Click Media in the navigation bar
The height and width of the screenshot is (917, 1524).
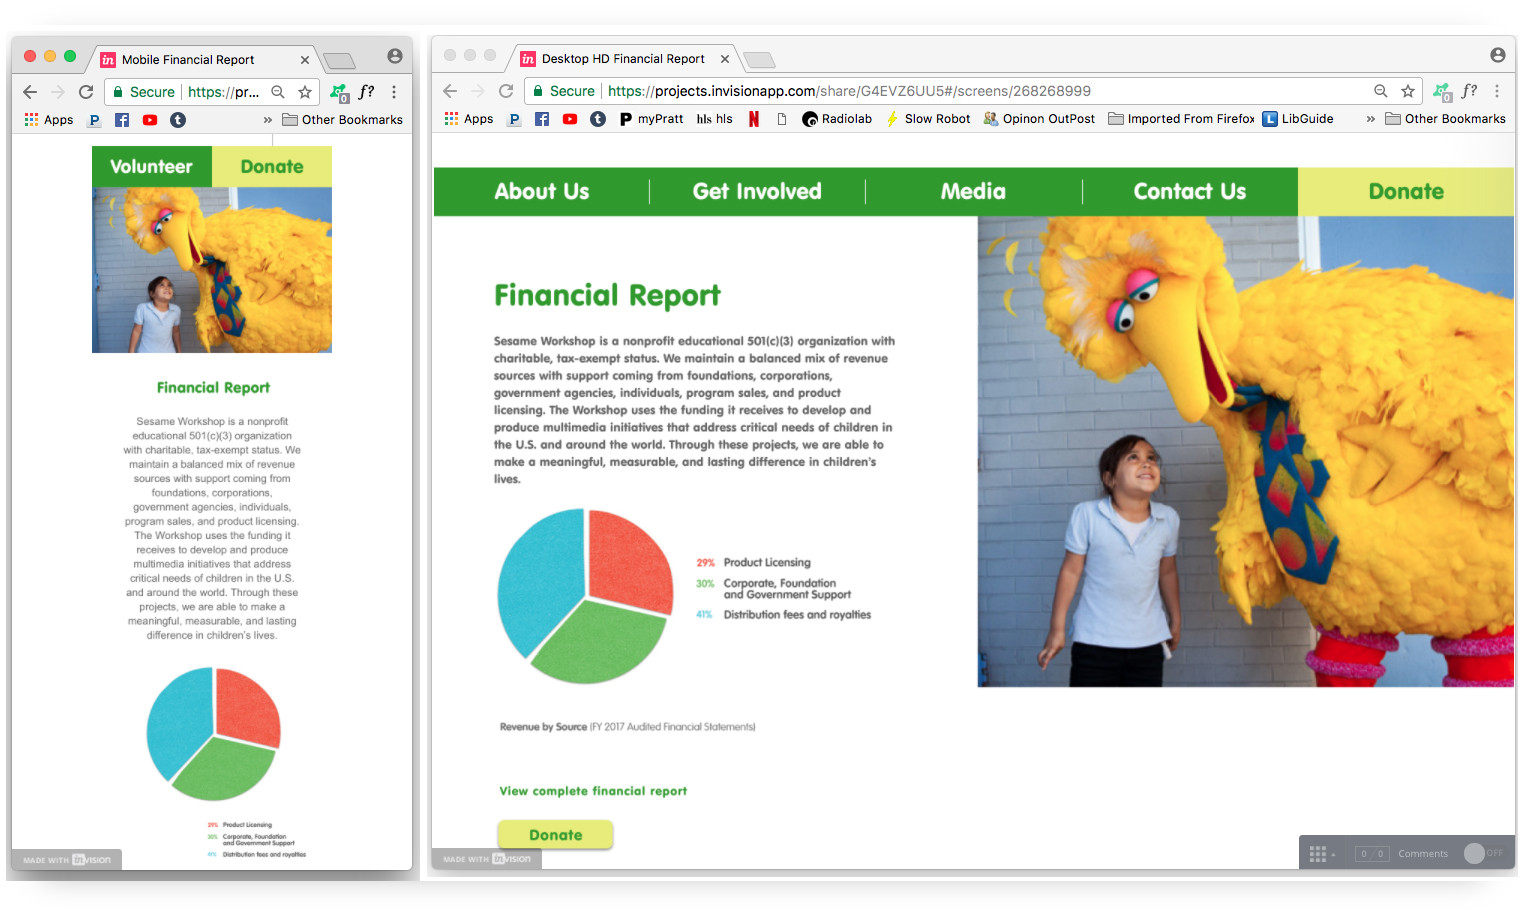click(x=973, y=192)
